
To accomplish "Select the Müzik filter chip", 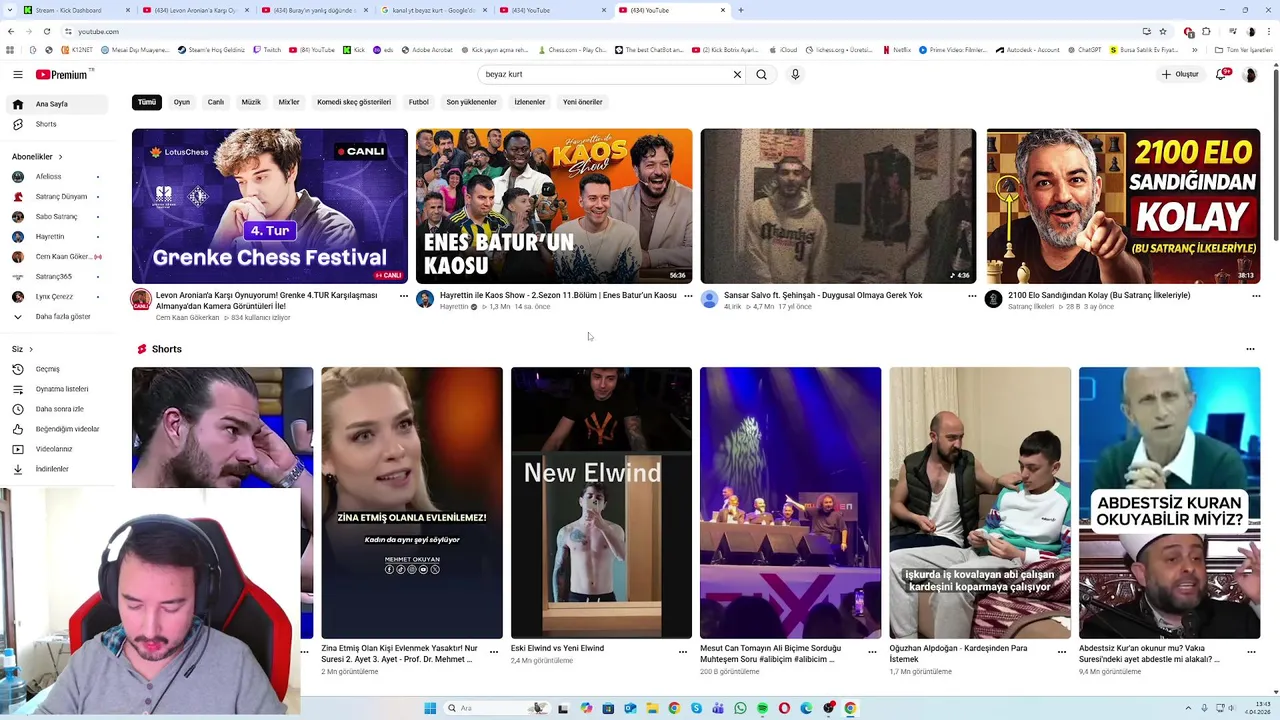I will click(251, 102).
